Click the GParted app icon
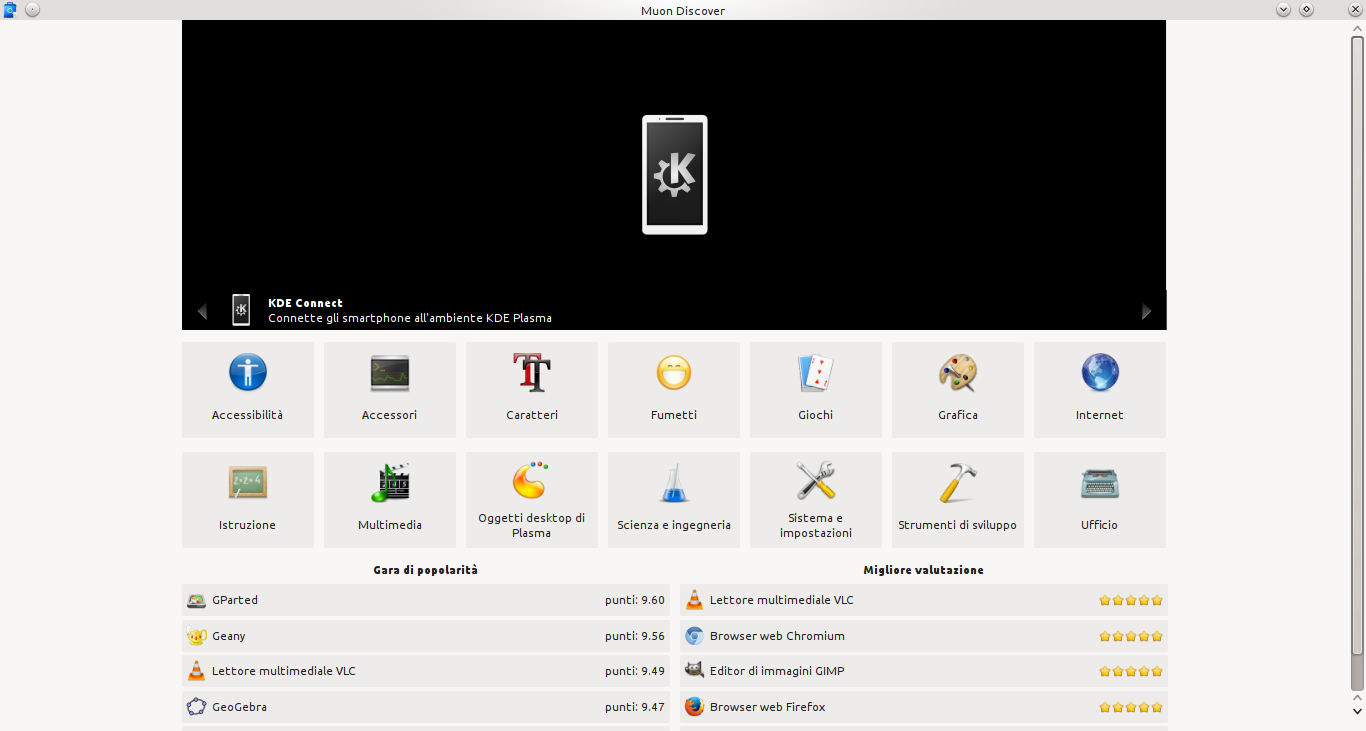Image resolution: width=1366 pixels, height=731 pixels. pos(196,600)
